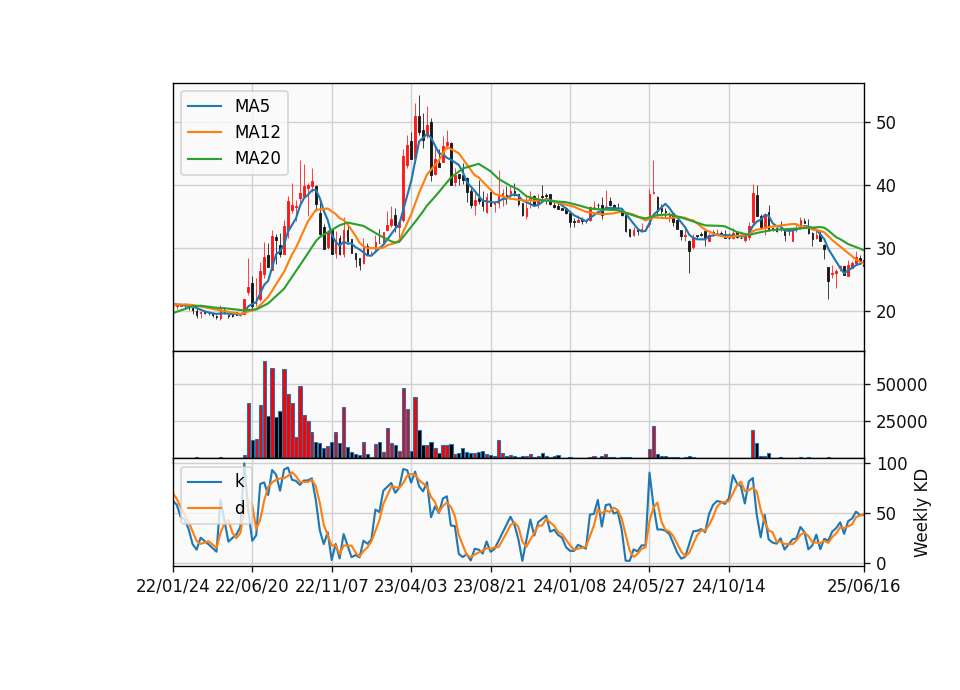Click the 25/06/16 date label
Viewport: 960px width, 690px height.
coord(864,587)
